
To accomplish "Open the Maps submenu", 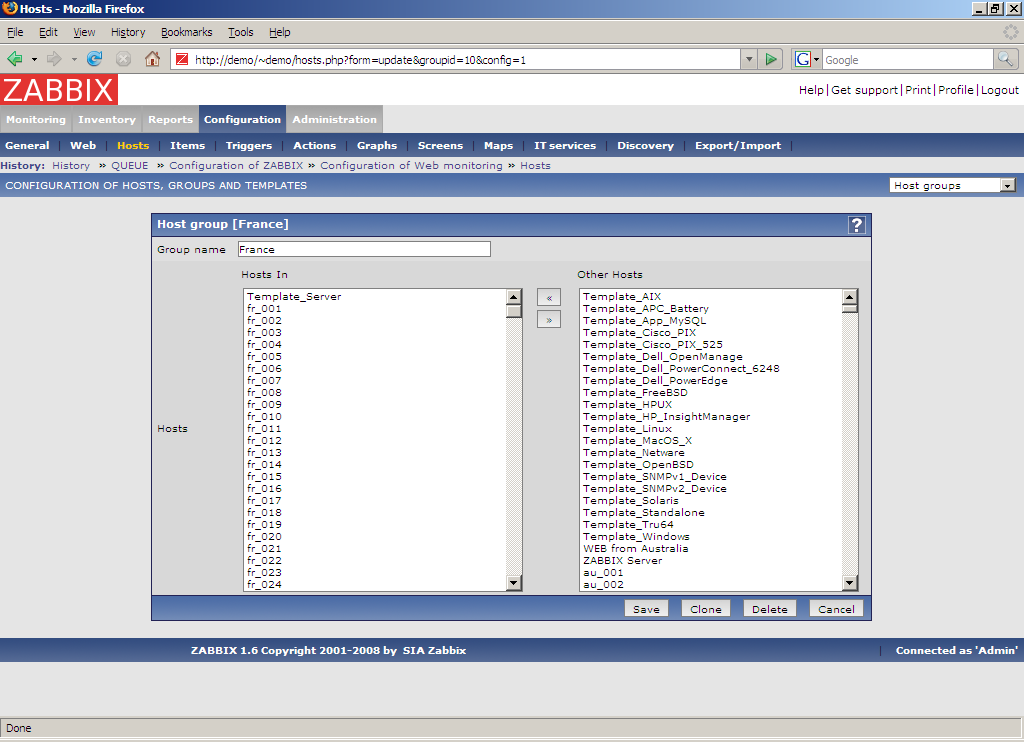I will [498, 146].
